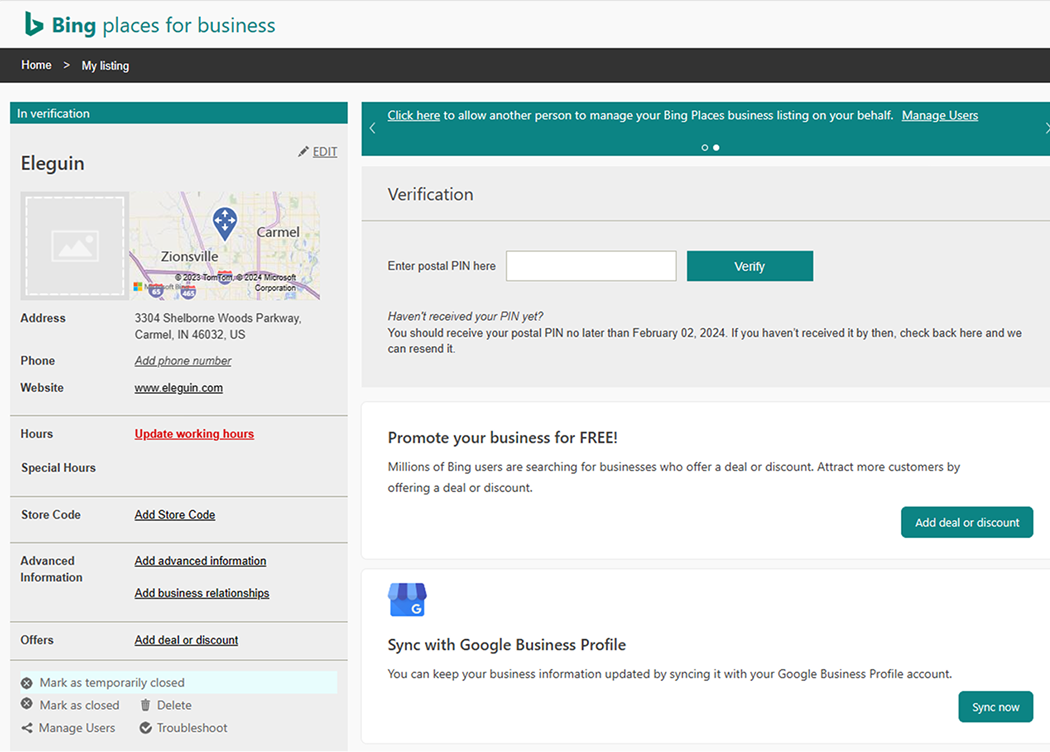Advance to the next banner message
The image size is (1050, 752).
tap(1046, 128)
